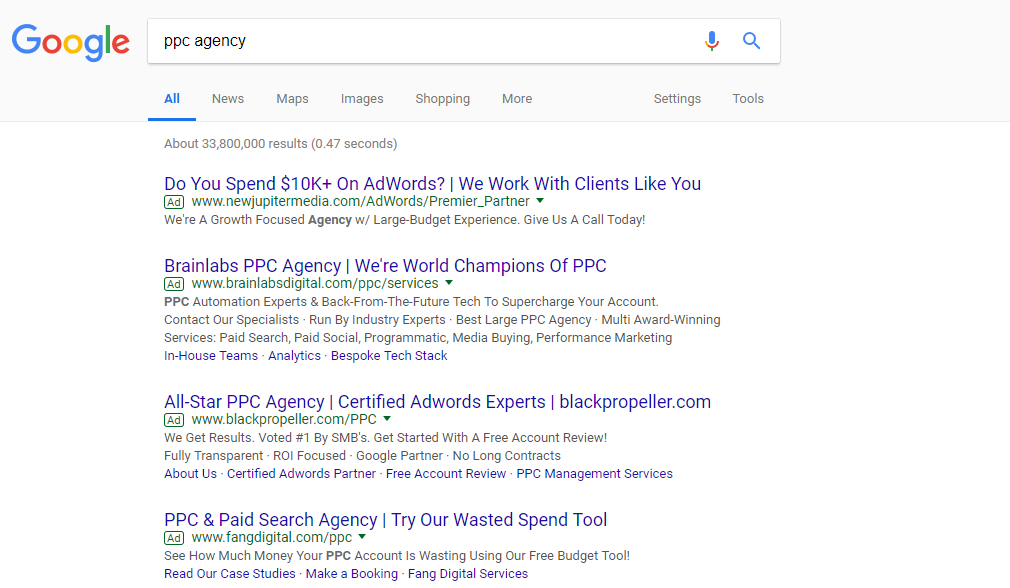Screen dimensions: 1010x588
Task: Click the Ad badge beside fangdigital URL
Action: pyautogui.click(x=174, y=538)
